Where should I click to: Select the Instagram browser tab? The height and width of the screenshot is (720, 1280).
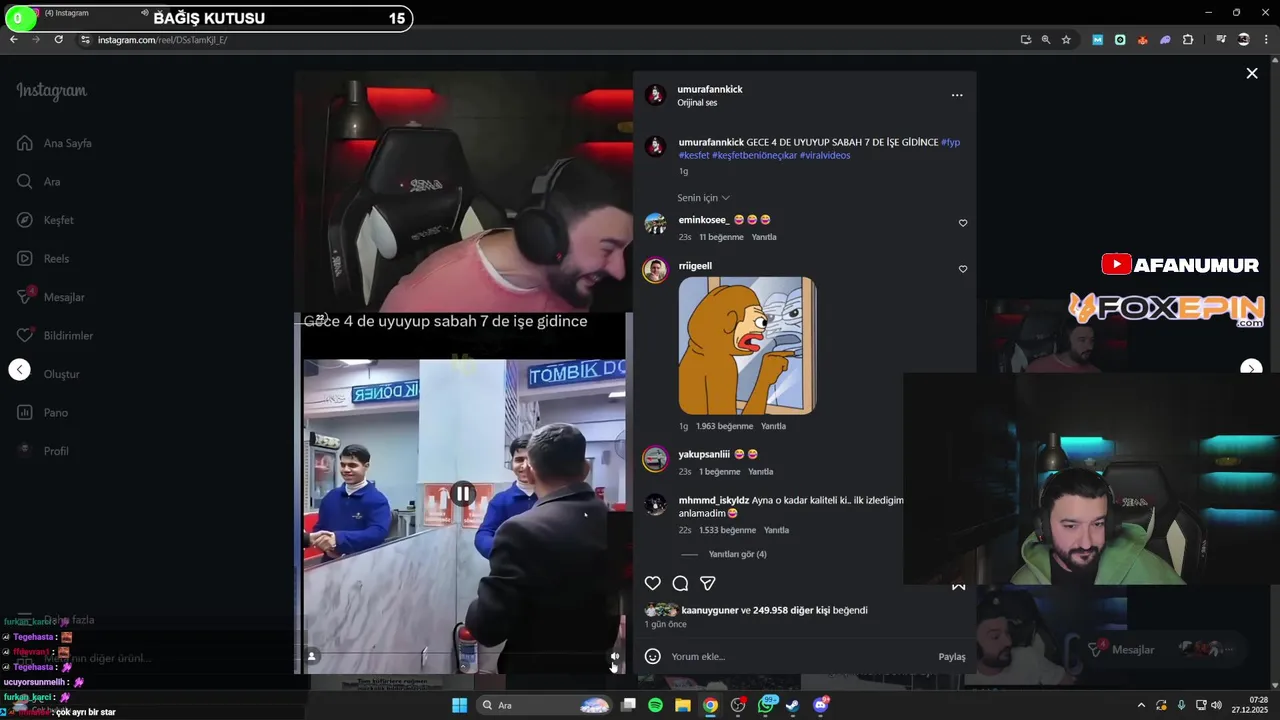pyautogui.click(x=75, y=14)
